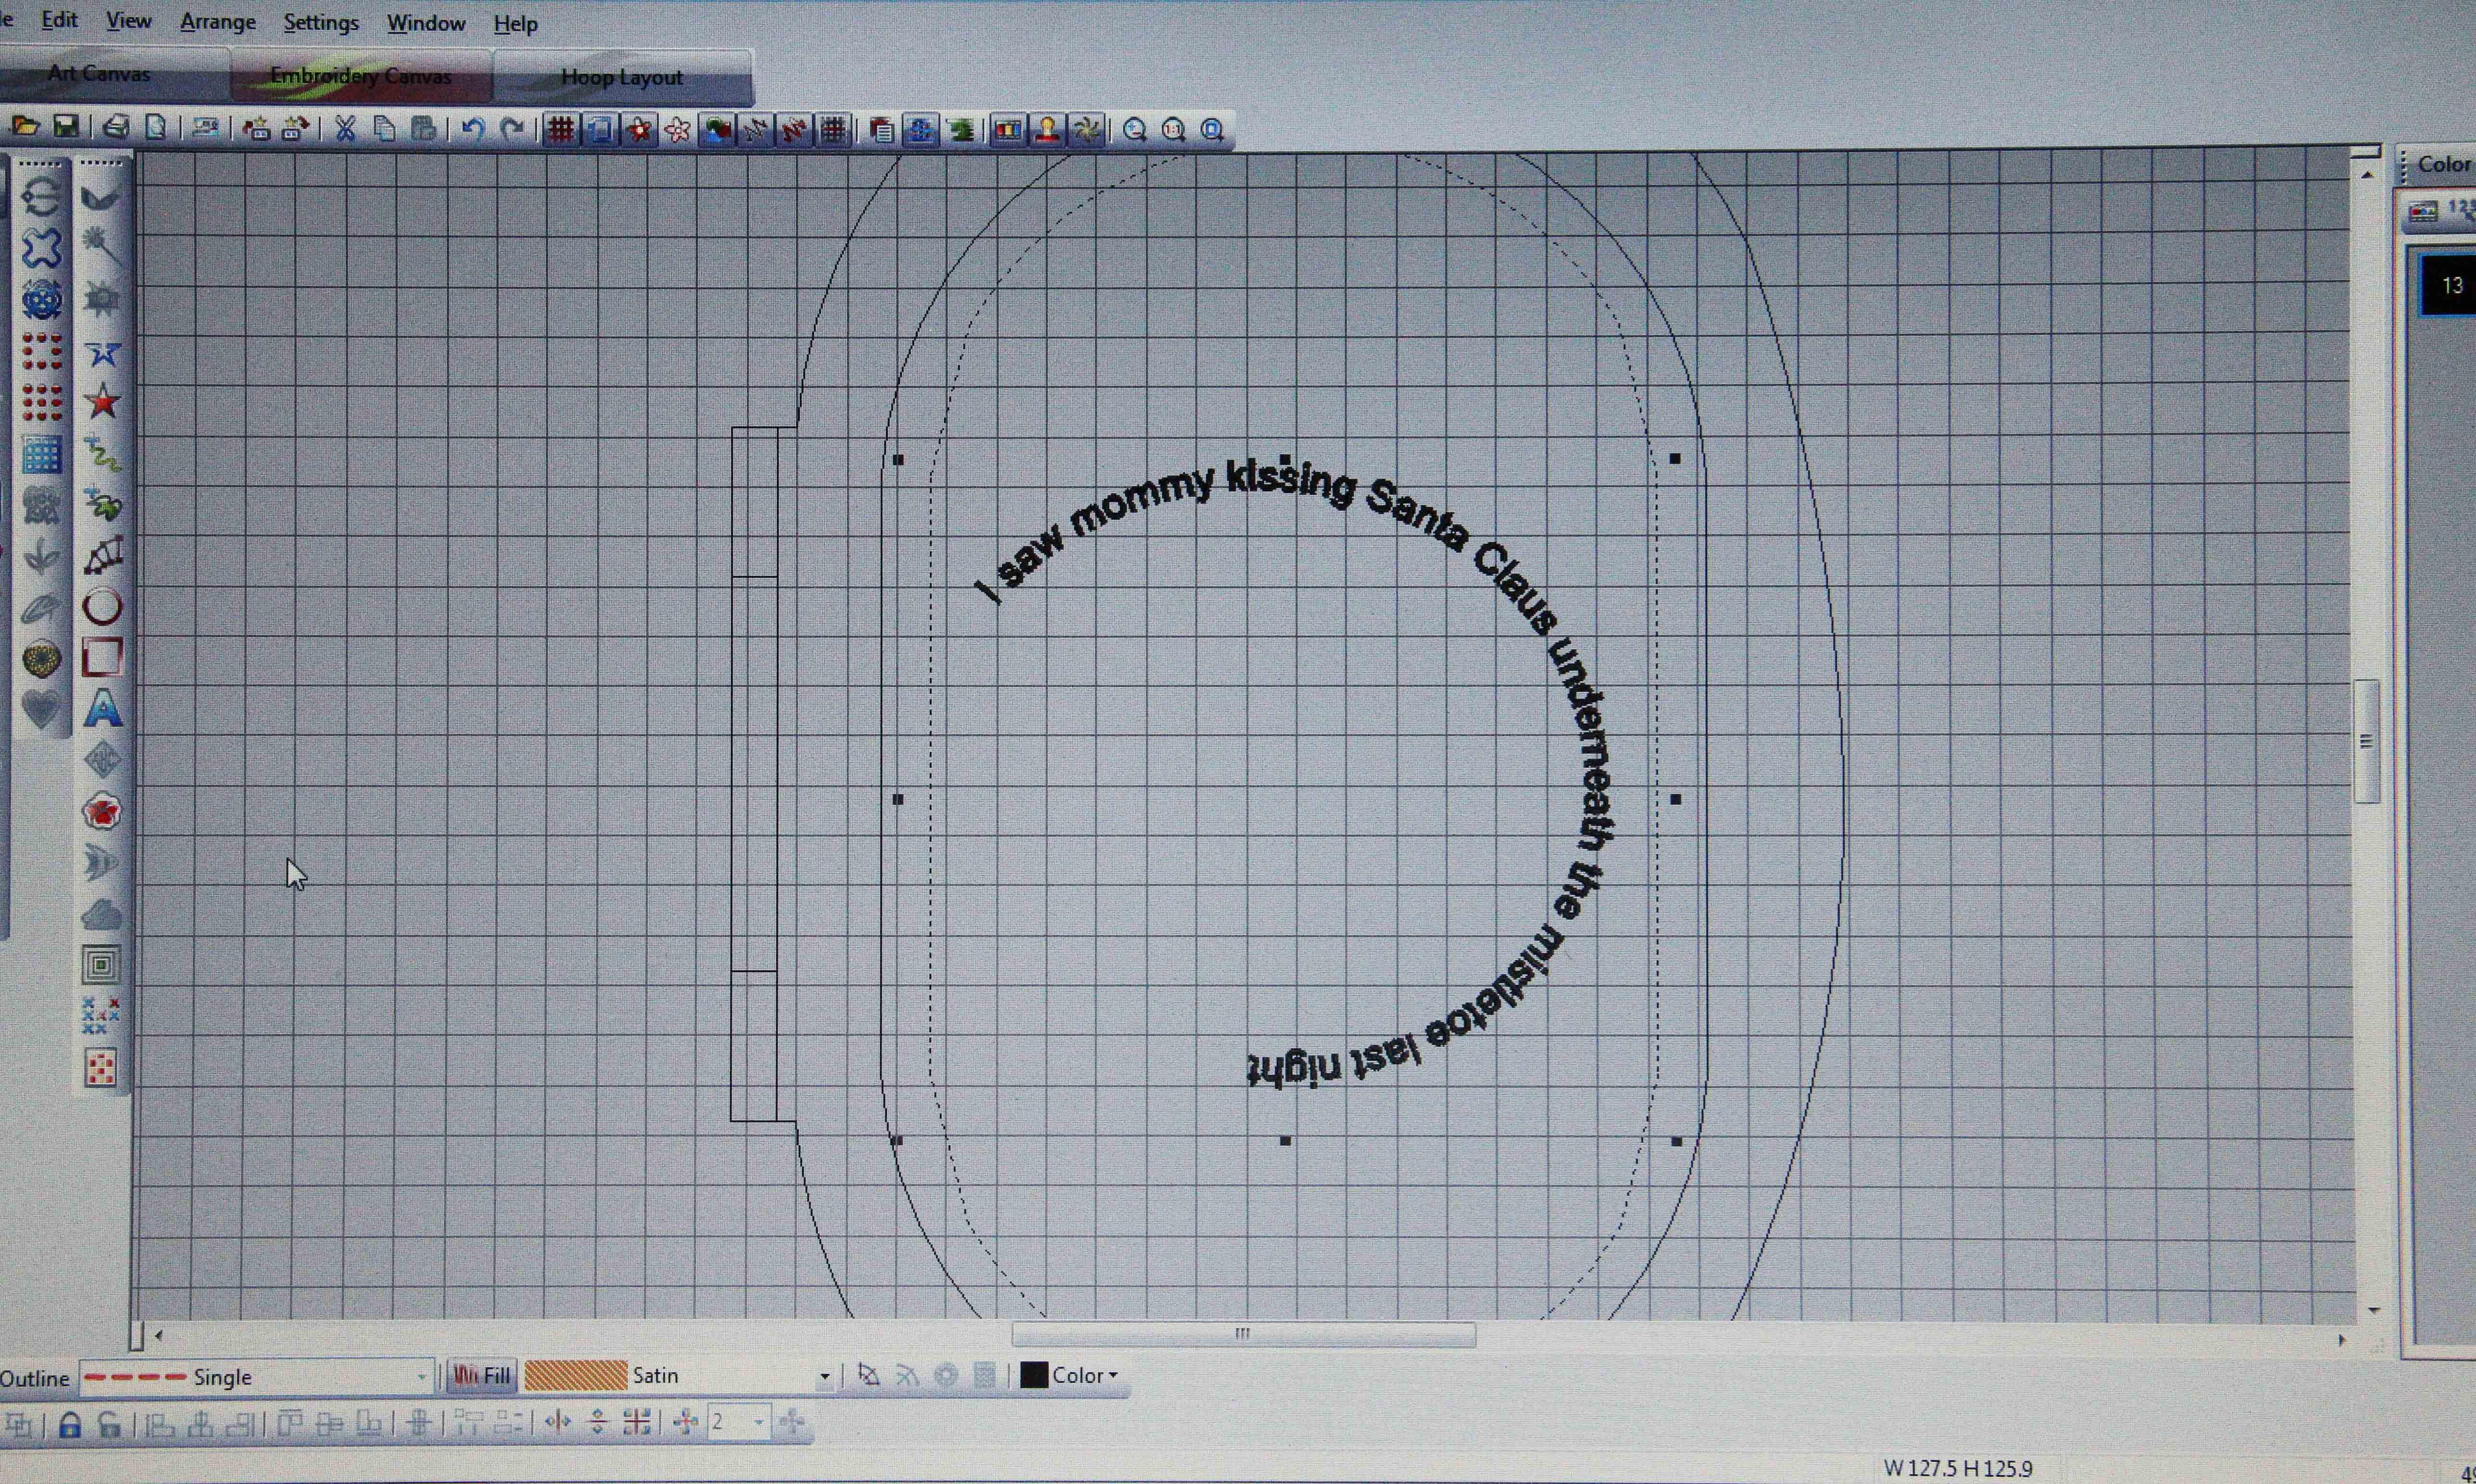Click the blue Lock icon

click(69, 1424)
